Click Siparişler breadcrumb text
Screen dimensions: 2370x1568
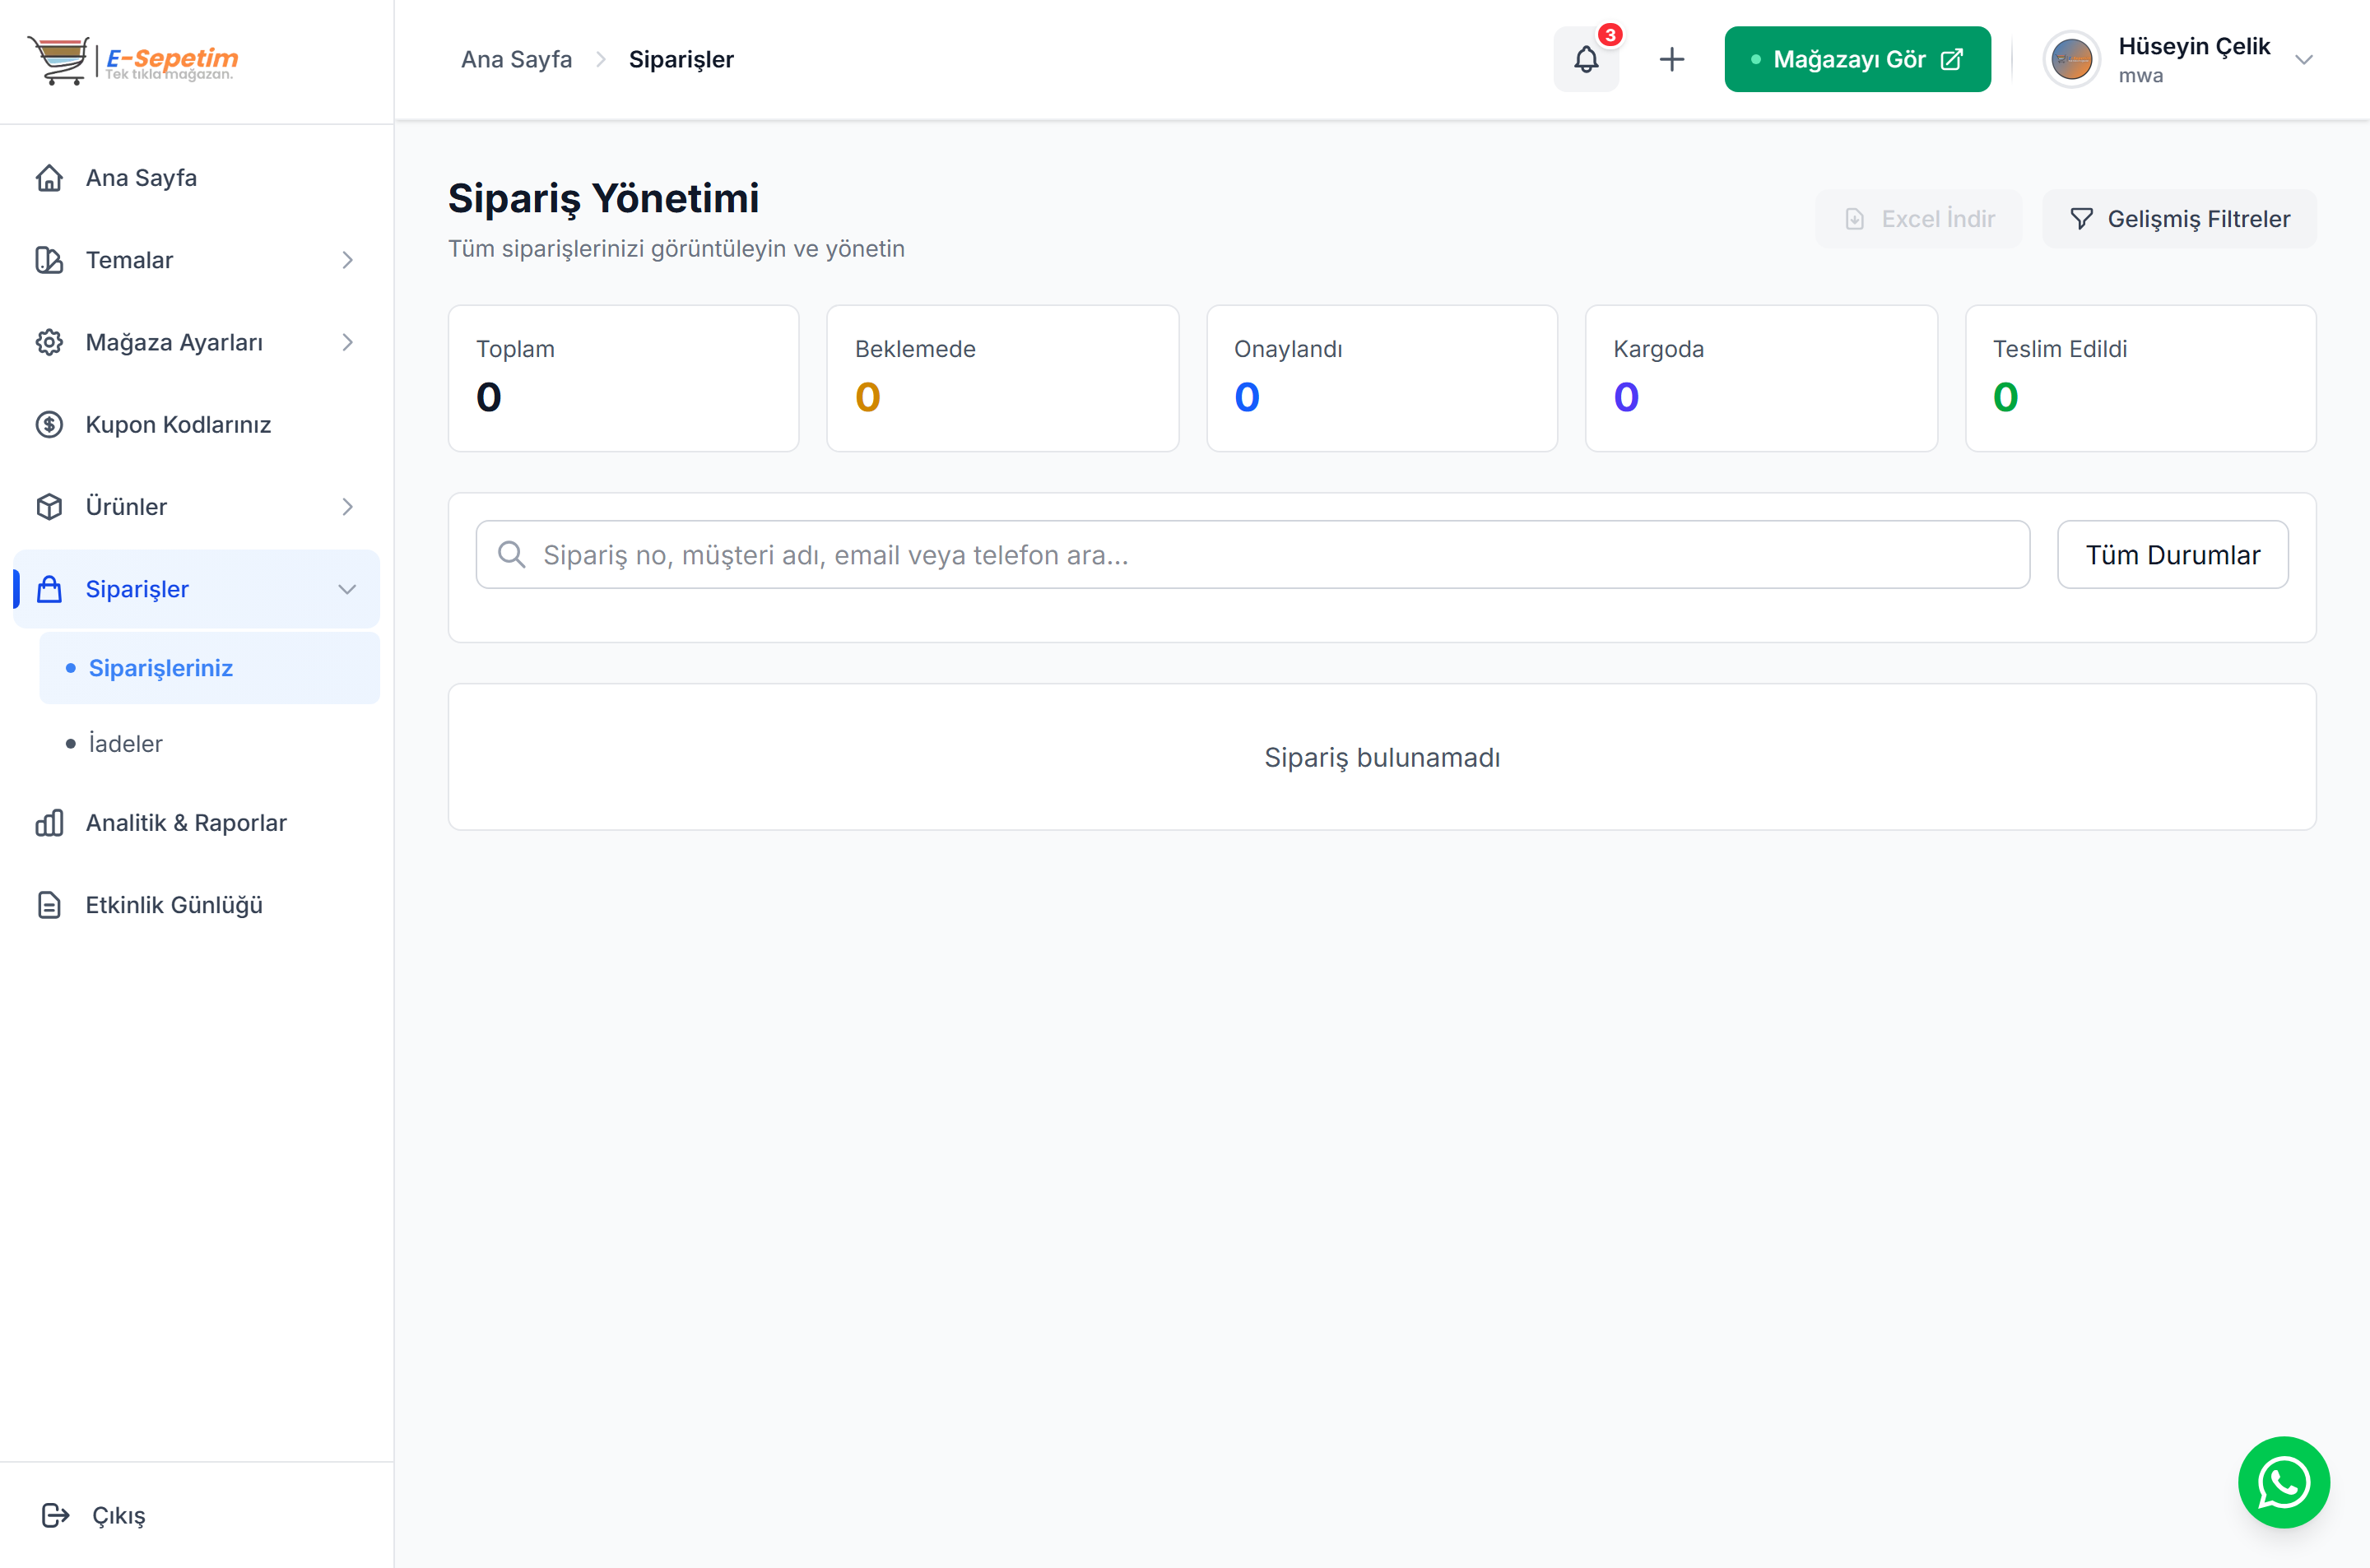coord(681,60)
